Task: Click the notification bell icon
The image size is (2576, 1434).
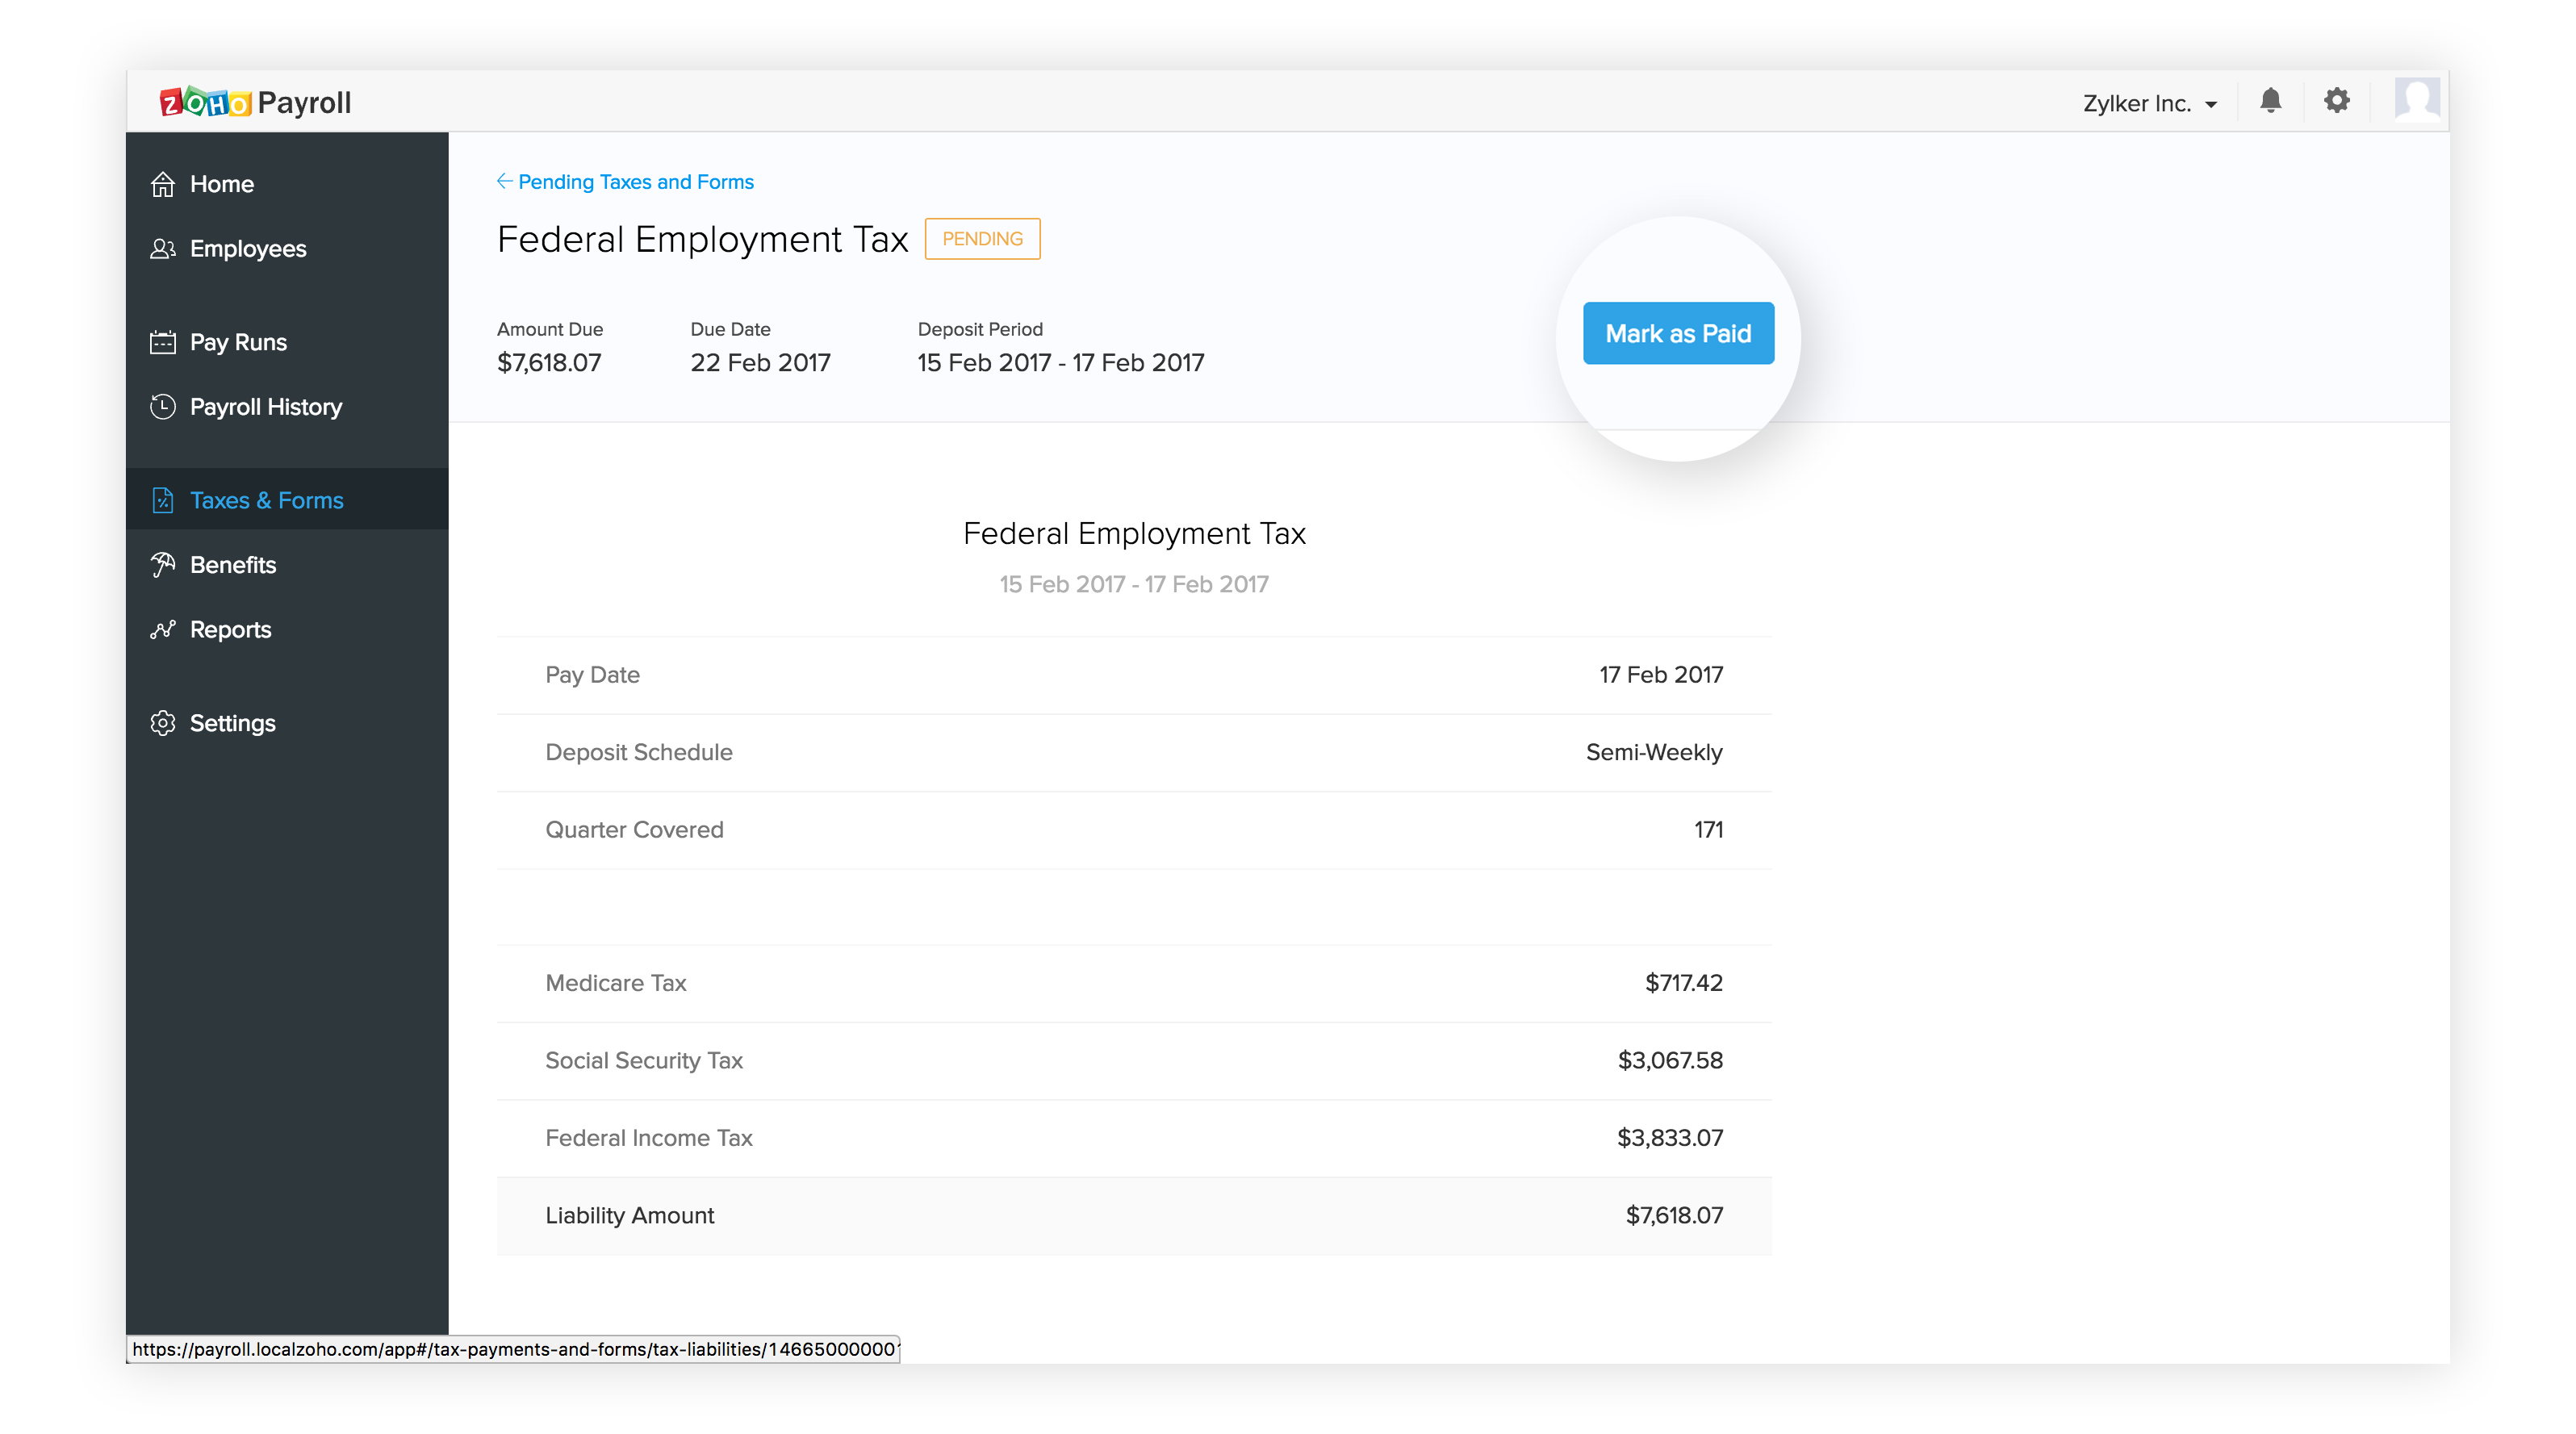Action: (x=2270, y=101)
